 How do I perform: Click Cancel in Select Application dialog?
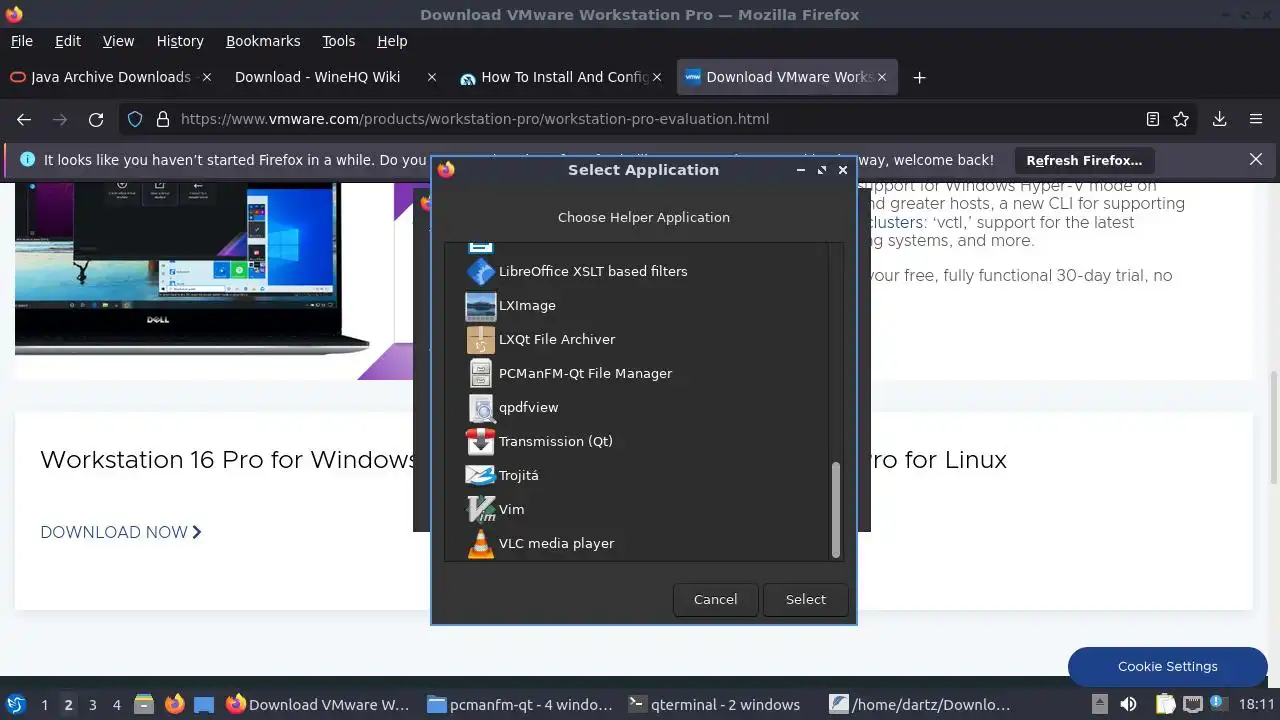point(716,599)
